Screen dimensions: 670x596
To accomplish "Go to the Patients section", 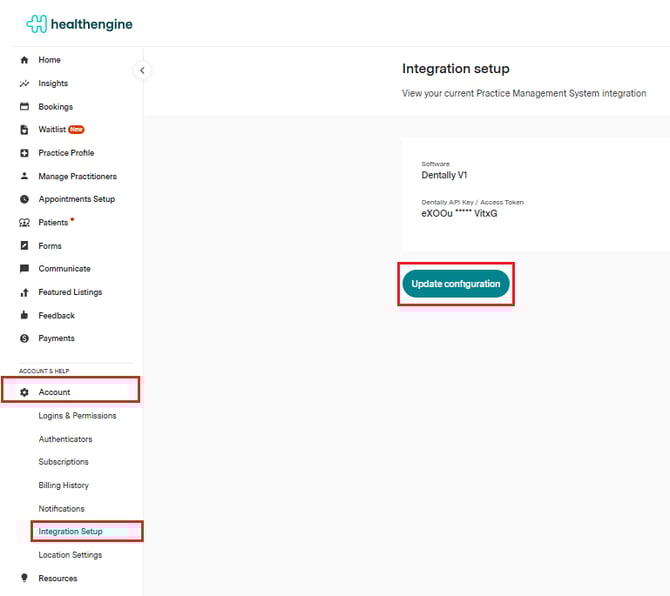I will [53, 223].
